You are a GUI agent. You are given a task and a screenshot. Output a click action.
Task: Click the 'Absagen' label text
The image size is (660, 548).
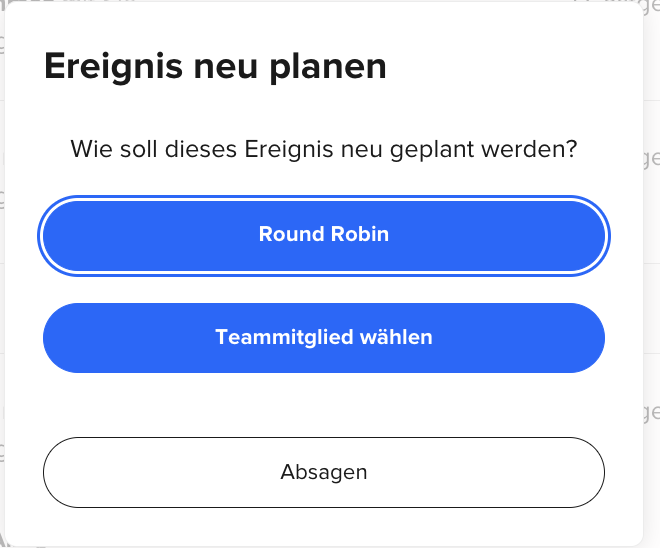(x=324, y=472)
